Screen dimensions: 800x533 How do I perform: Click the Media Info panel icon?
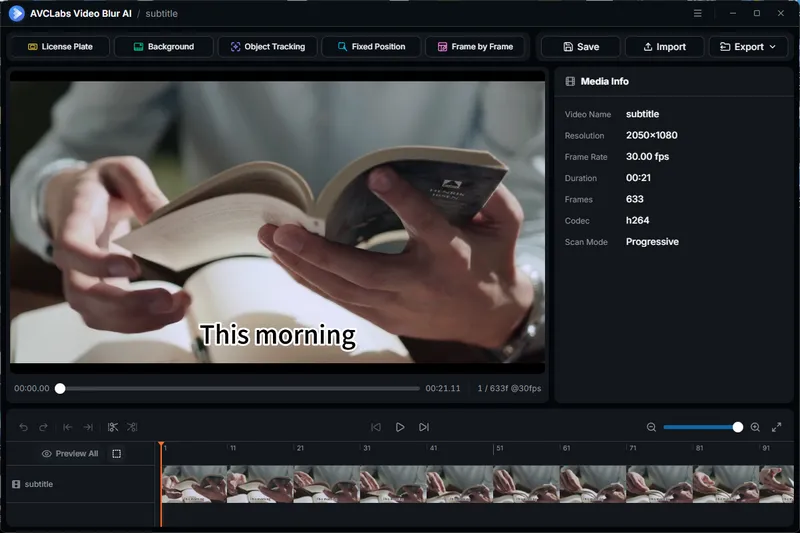pyautogui.click(x=570, y=81)
